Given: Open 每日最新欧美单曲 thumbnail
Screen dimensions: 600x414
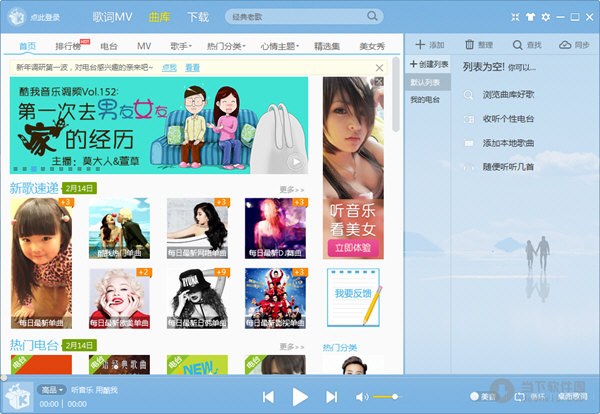Looking at the screenshot, I should [x=119, y=298].
